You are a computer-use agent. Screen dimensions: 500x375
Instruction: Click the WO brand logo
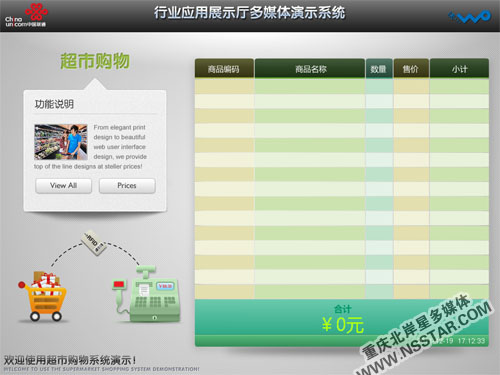tap(470, 16)
